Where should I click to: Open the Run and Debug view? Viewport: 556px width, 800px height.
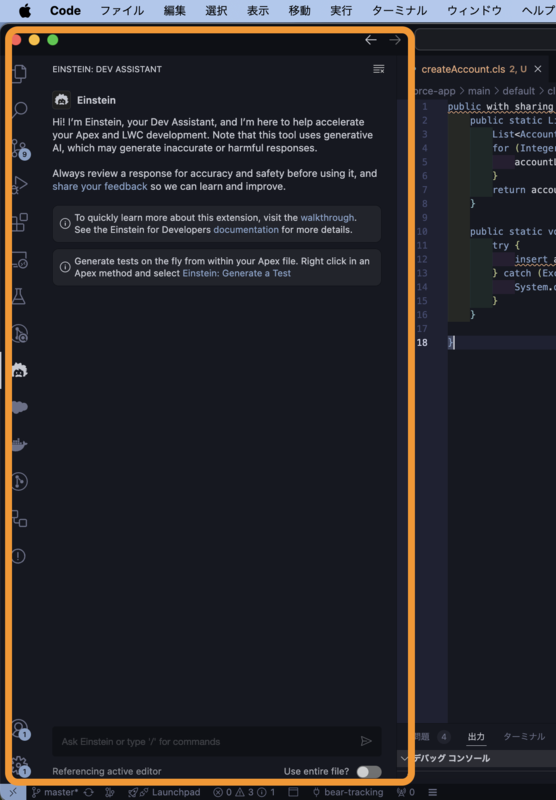tap(19, 185)
